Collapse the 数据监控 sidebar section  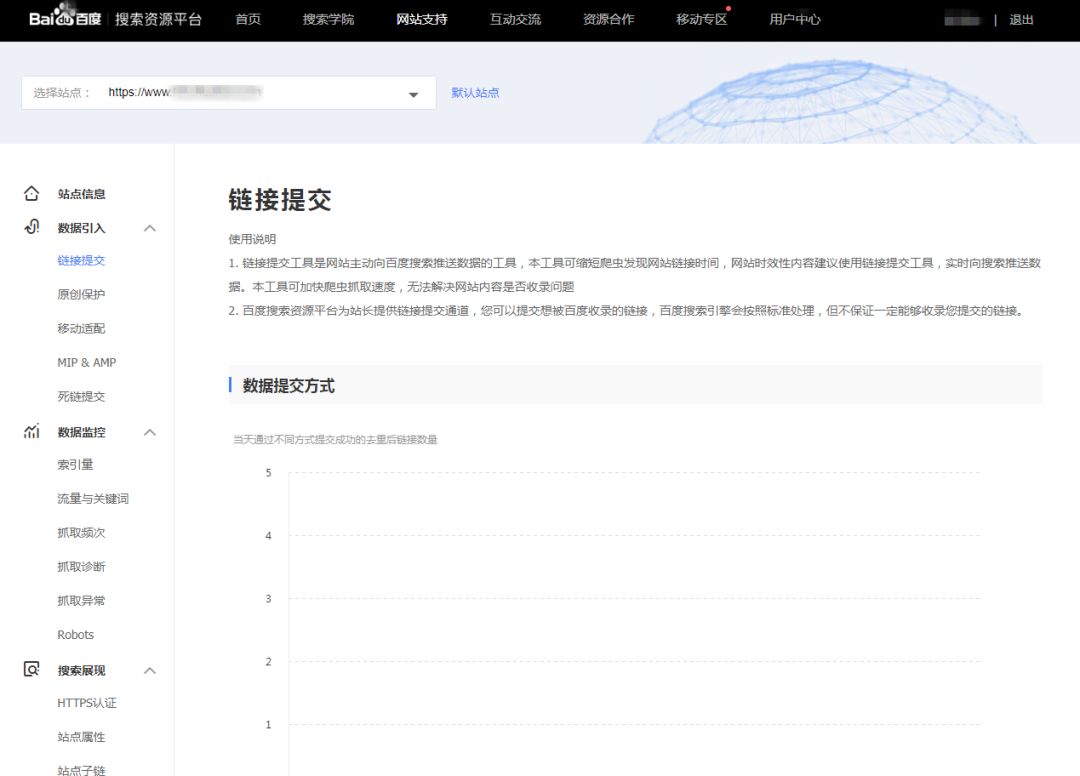tap(149, 432)
